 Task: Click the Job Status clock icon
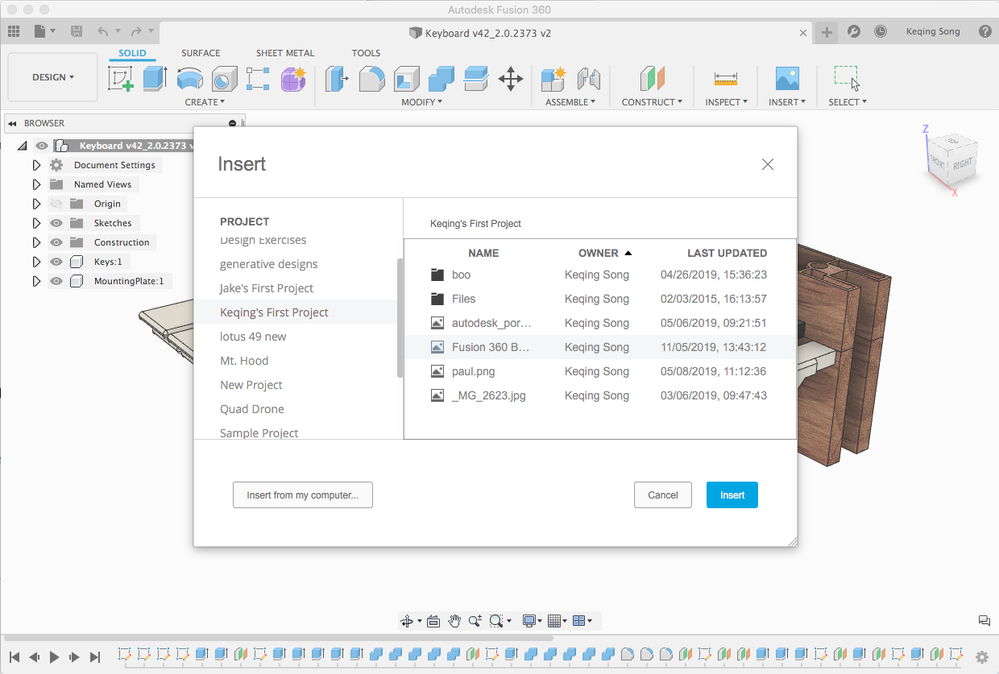click(x=880, y=31)
